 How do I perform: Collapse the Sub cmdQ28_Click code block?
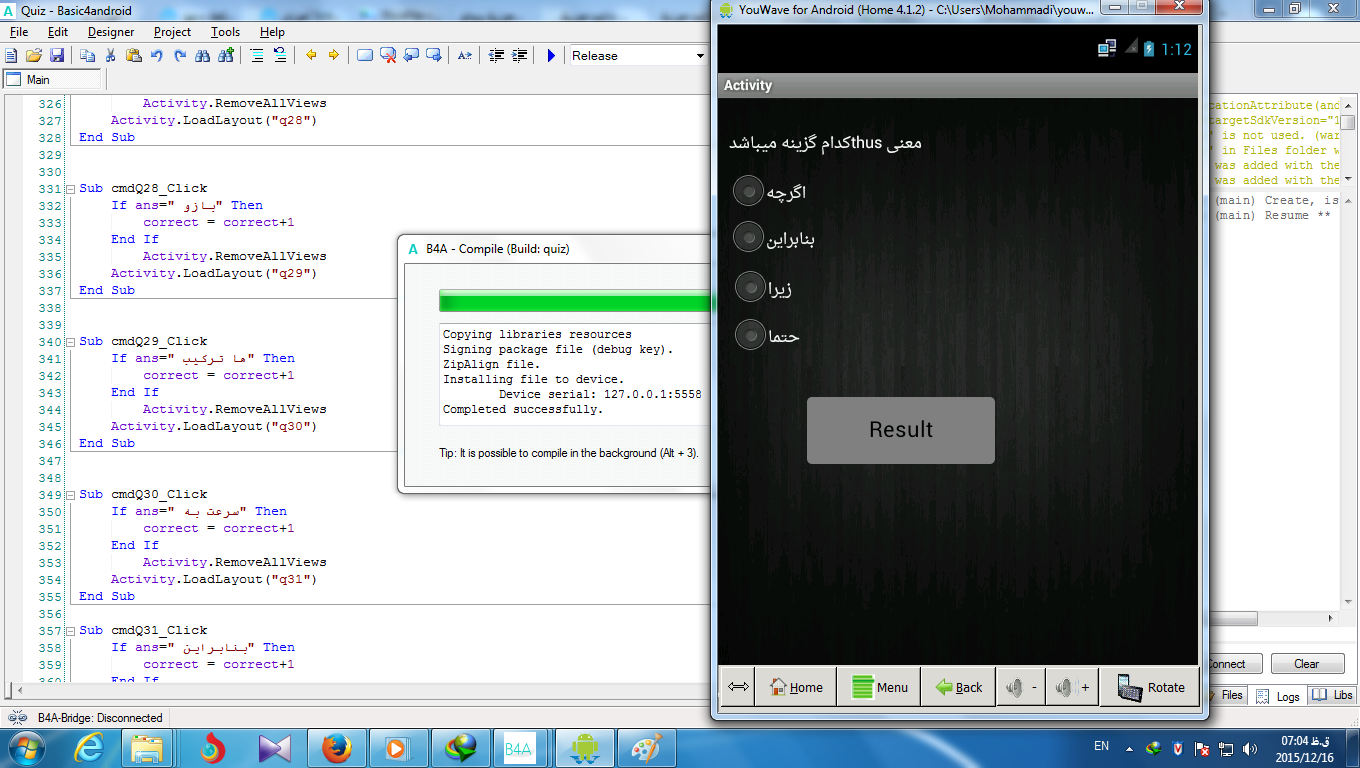point(70,188)
